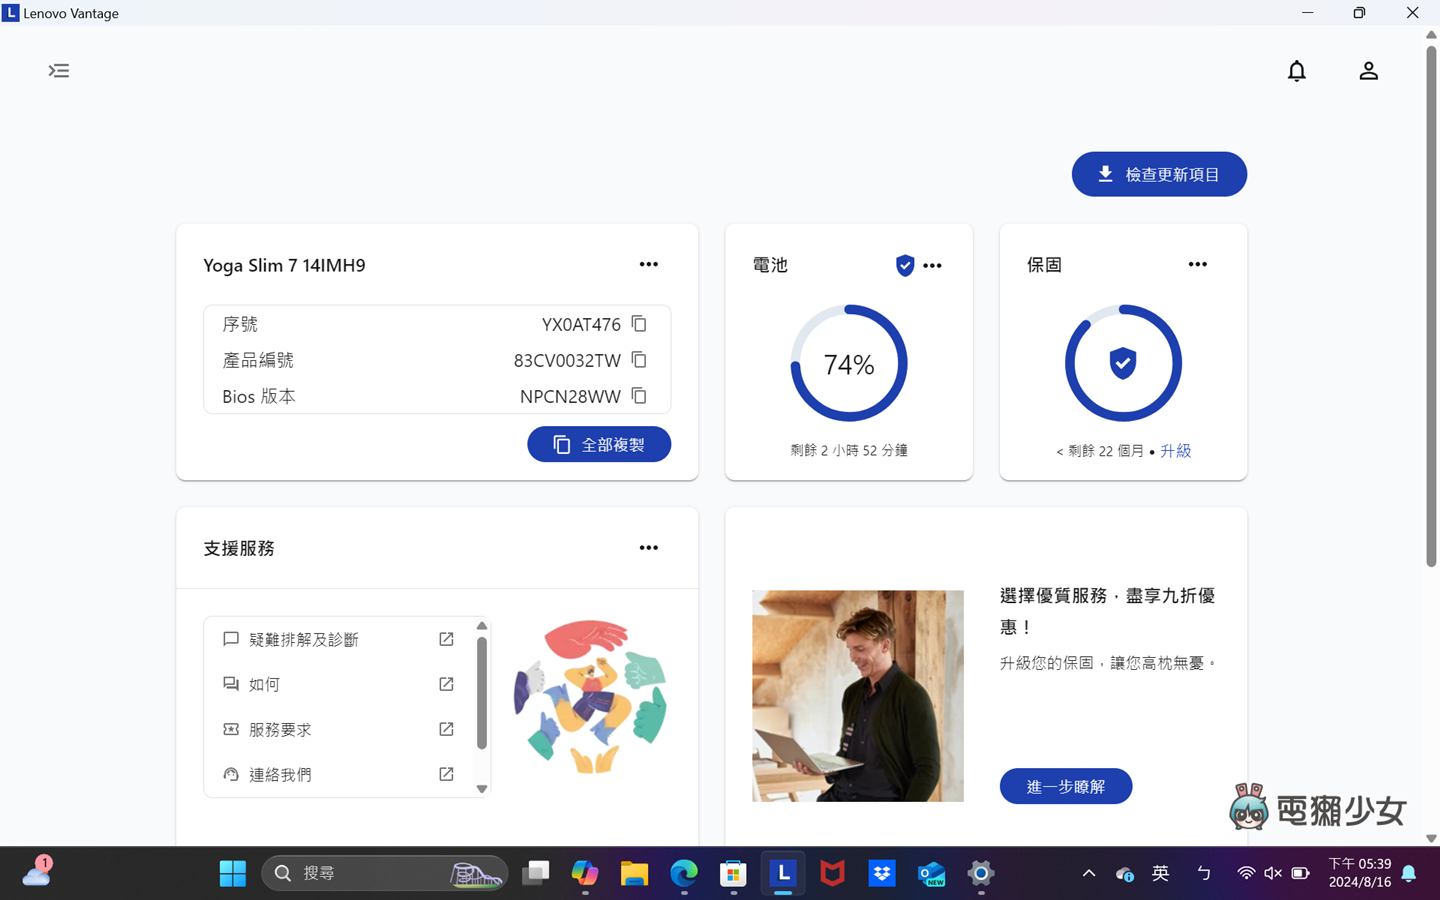Copy the Bios version NPCN28WW
This screenshot has width=1440, height=900.
(639, 396)
